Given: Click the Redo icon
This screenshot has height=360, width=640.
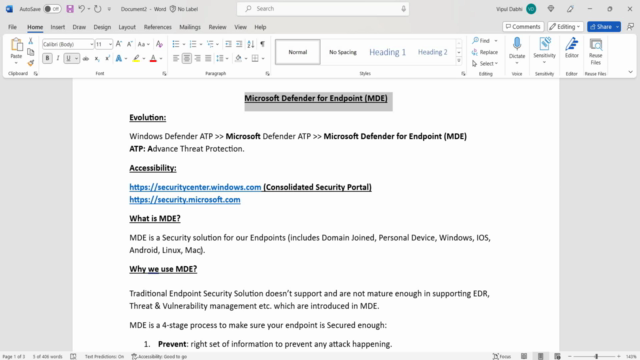Looking at the screenshot, I should pyautogui.click(x=98, y=9).
